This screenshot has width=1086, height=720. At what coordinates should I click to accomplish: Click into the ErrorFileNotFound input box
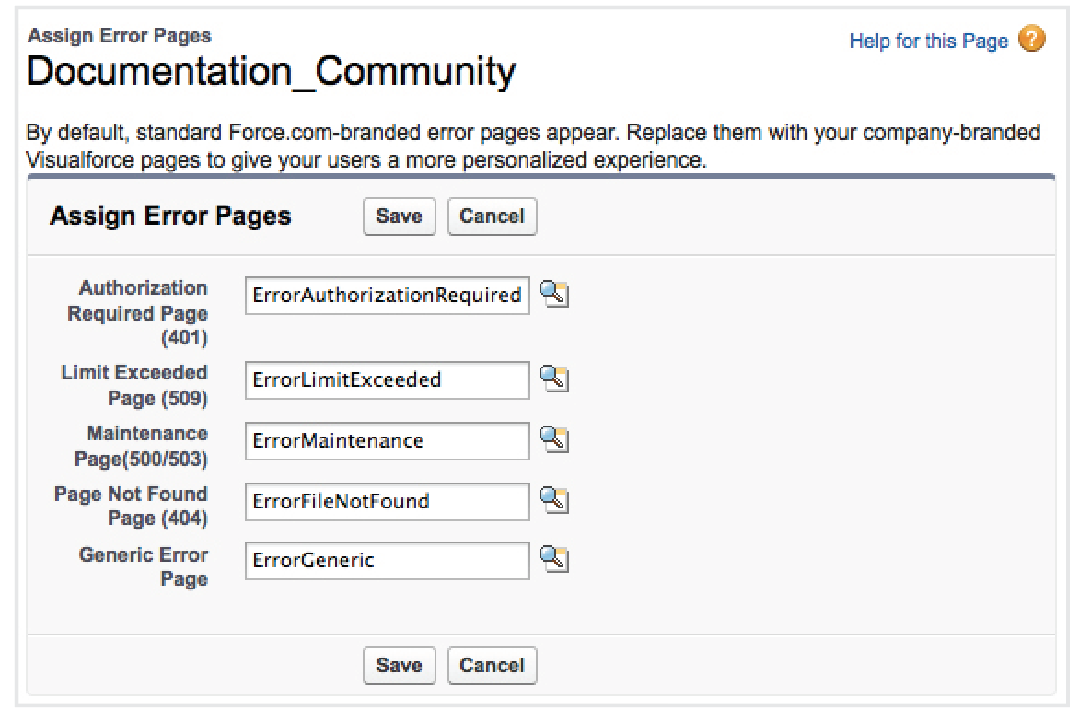point(387,501)
